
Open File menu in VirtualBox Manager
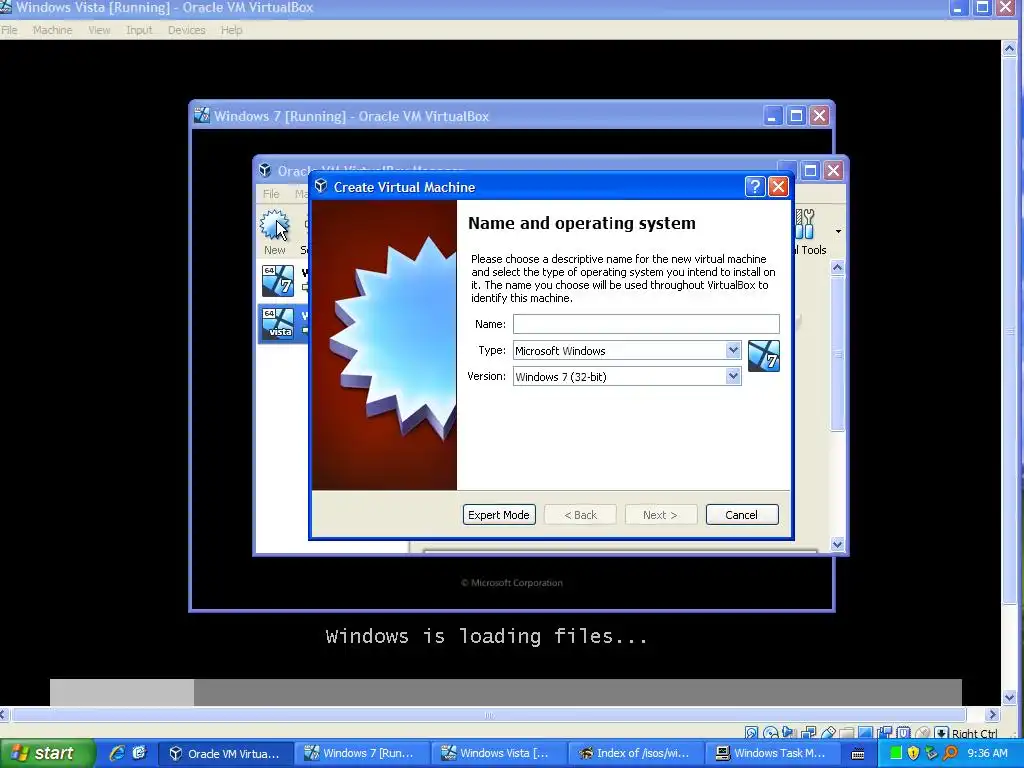click(271, 193)
